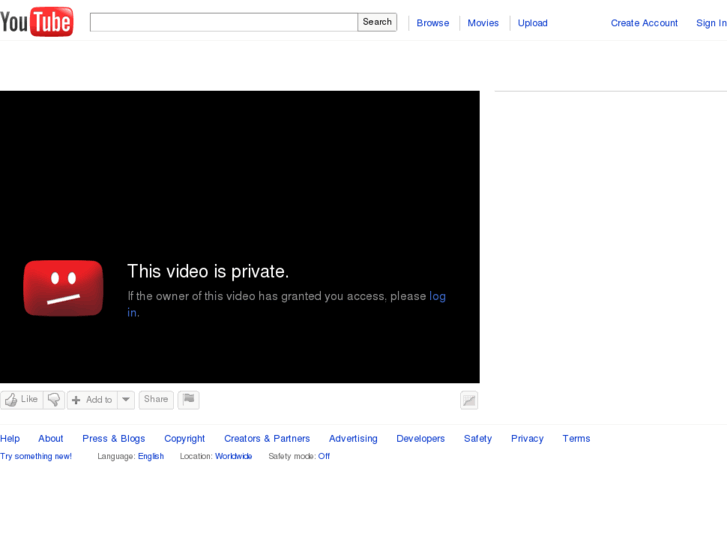Change the Location Worldwide setting
The height and width of the screenshot is (545, 727).
pyautogui.click(x=233, y=456)
